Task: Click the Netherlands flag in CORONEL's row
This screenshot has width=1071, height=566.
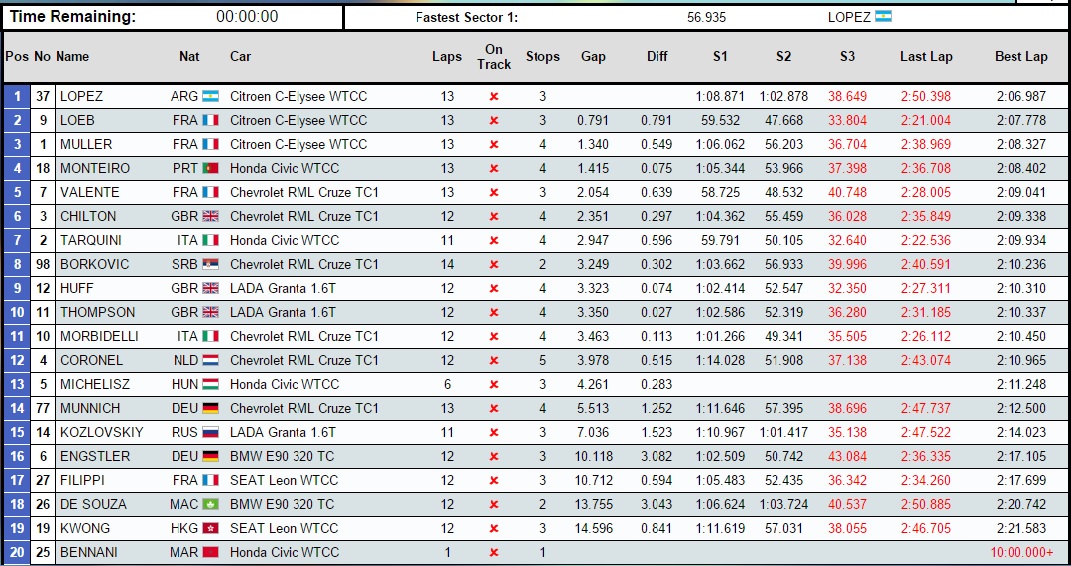Action: tap(210, 360)
